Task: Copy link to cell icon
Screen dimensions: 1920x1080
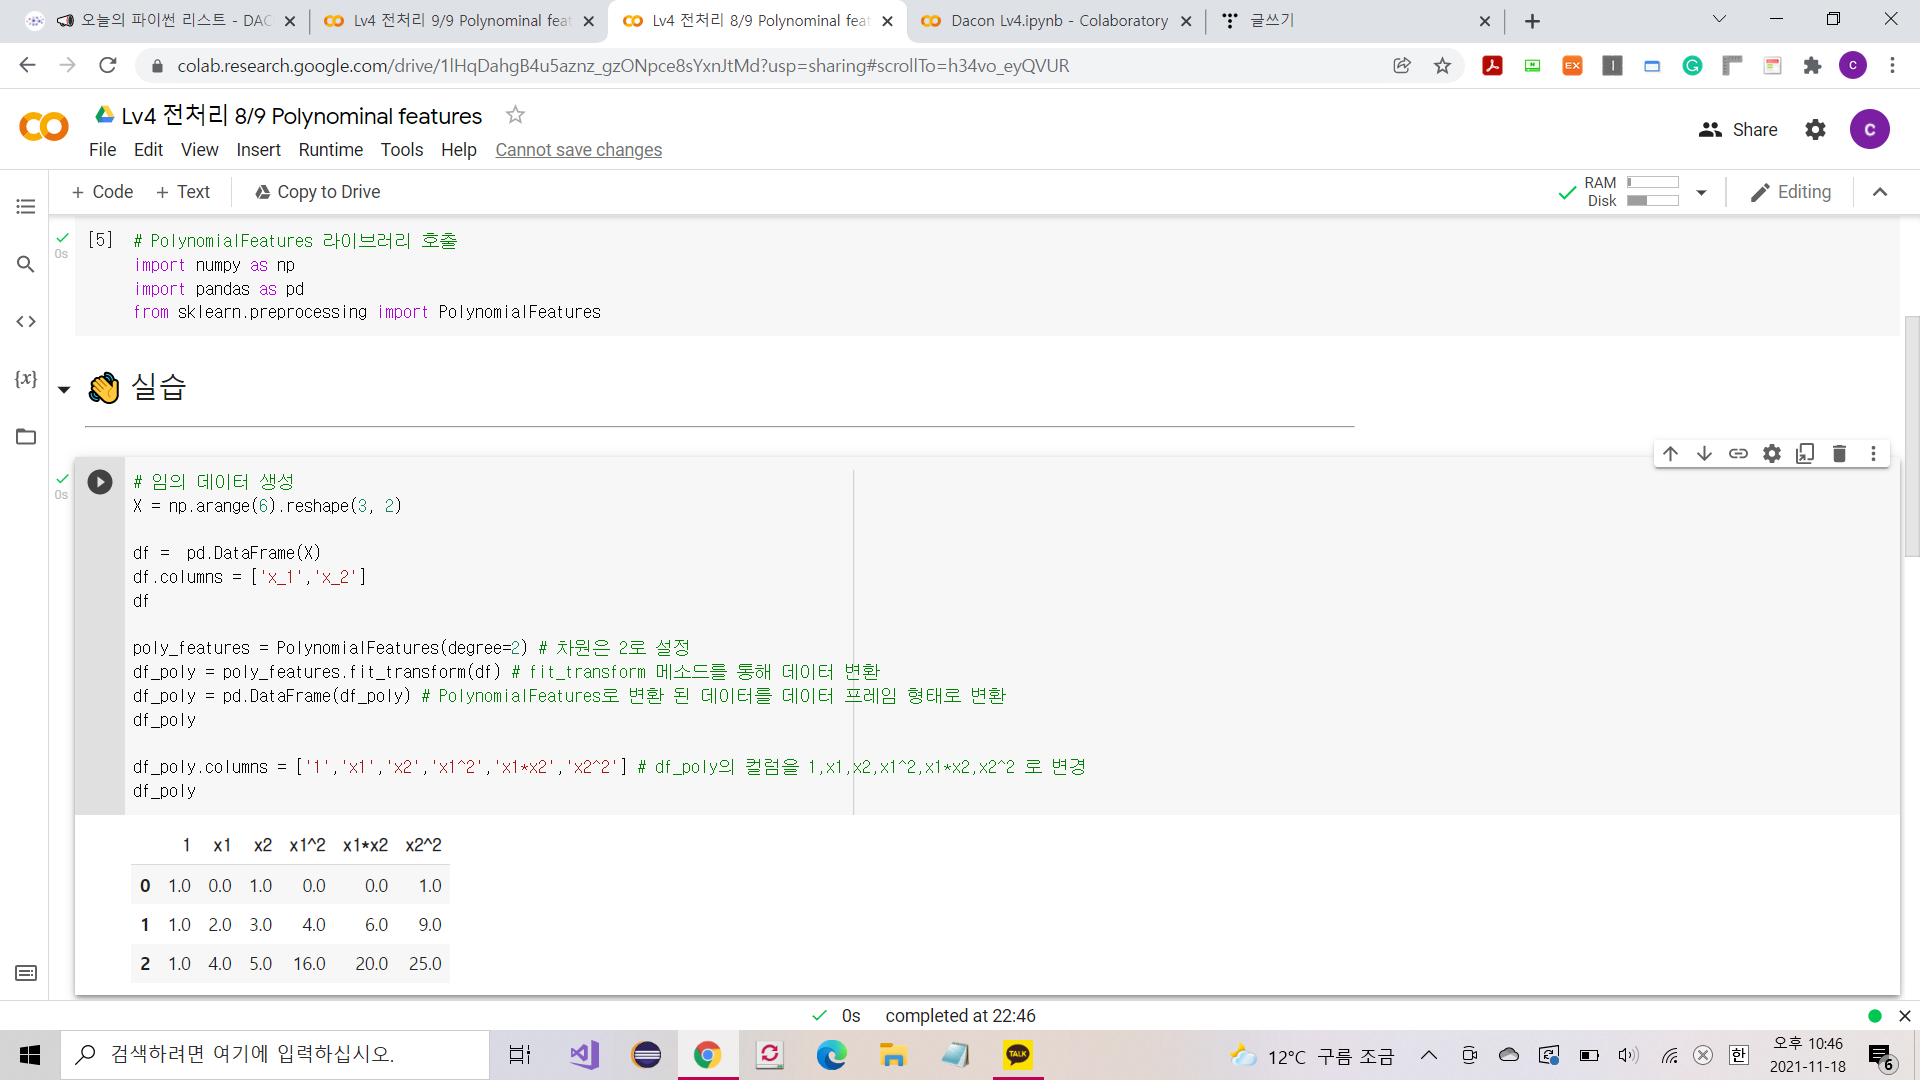Action: [1738, 454]
